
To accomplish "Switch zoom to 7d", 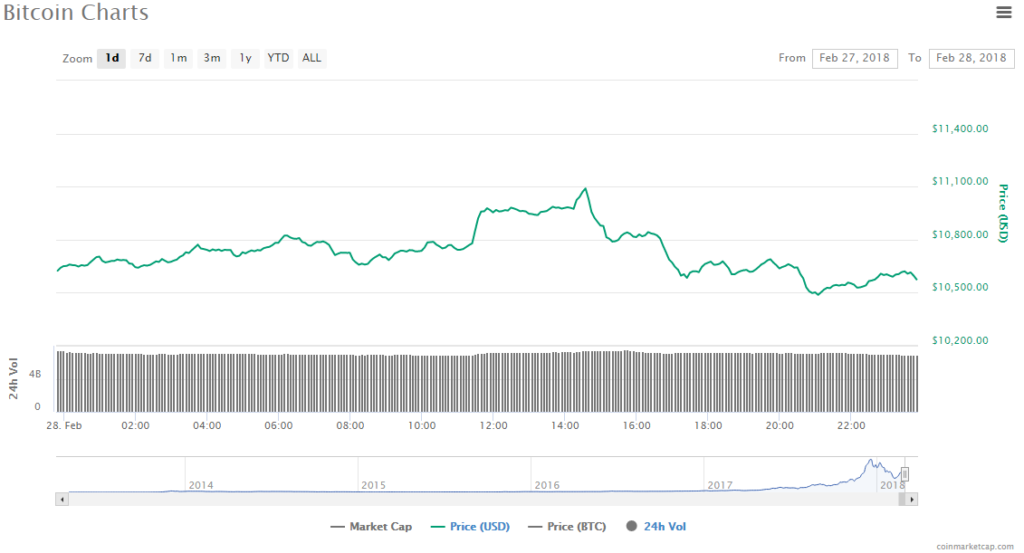I will (x=145, y=58).
